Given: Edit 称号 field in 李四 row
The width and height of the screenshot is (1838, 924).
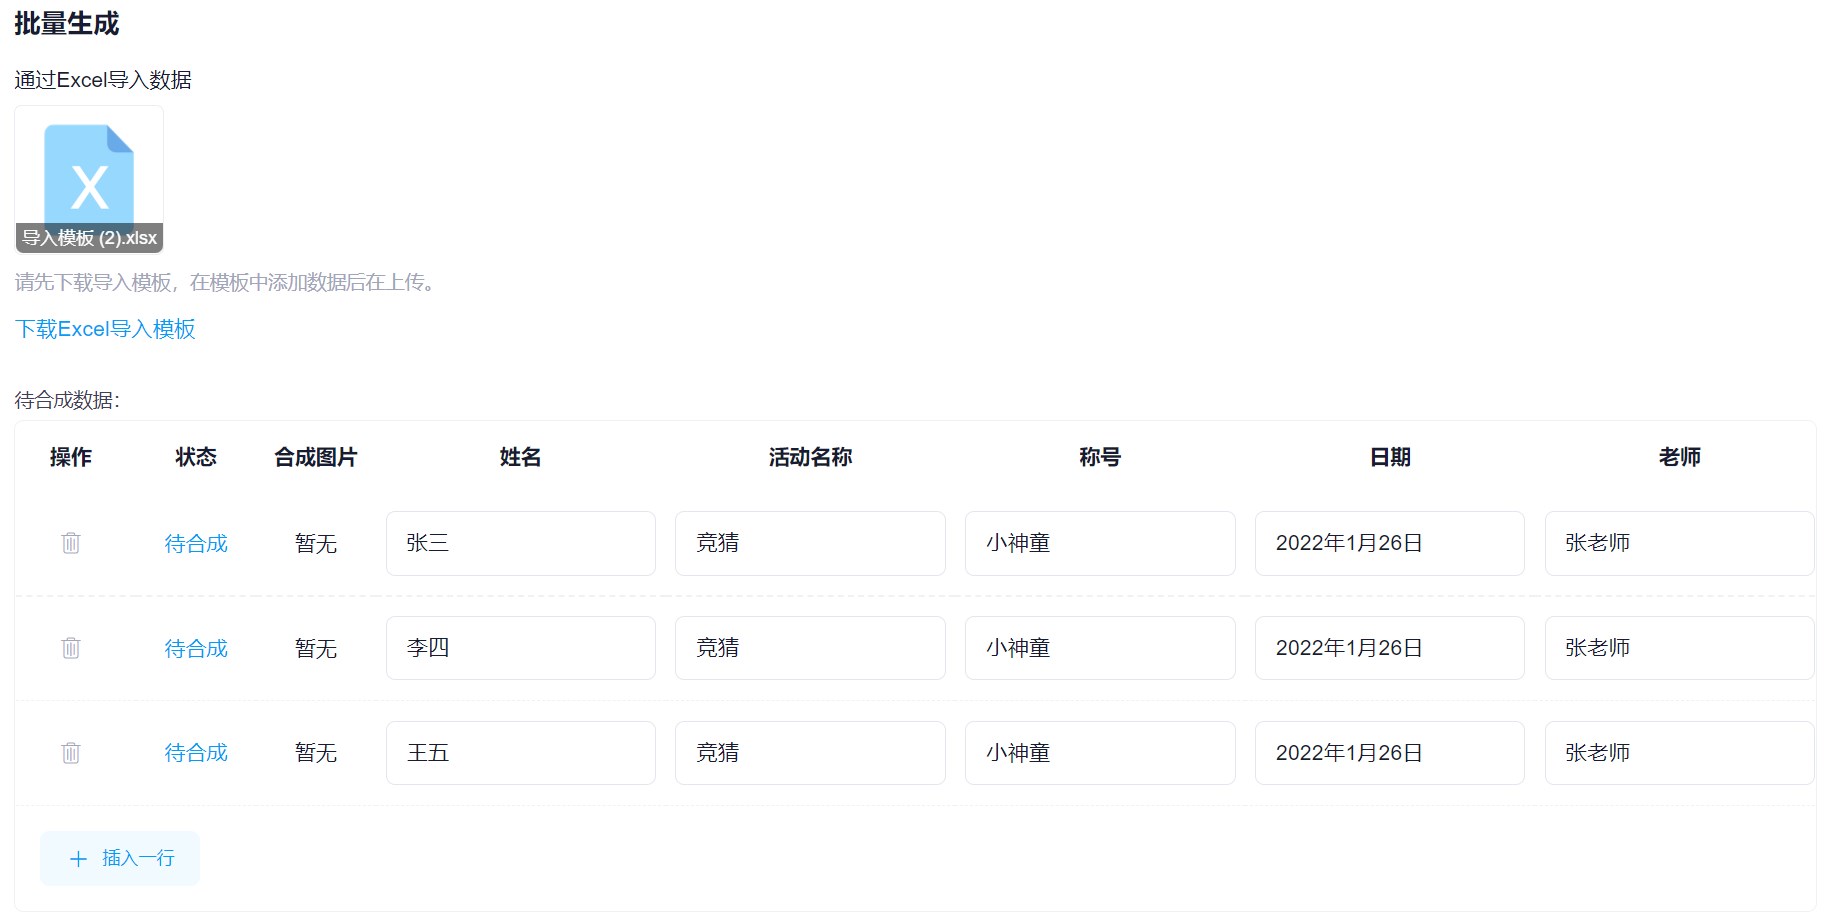Looking at the screenshot, I should 1100,648.
